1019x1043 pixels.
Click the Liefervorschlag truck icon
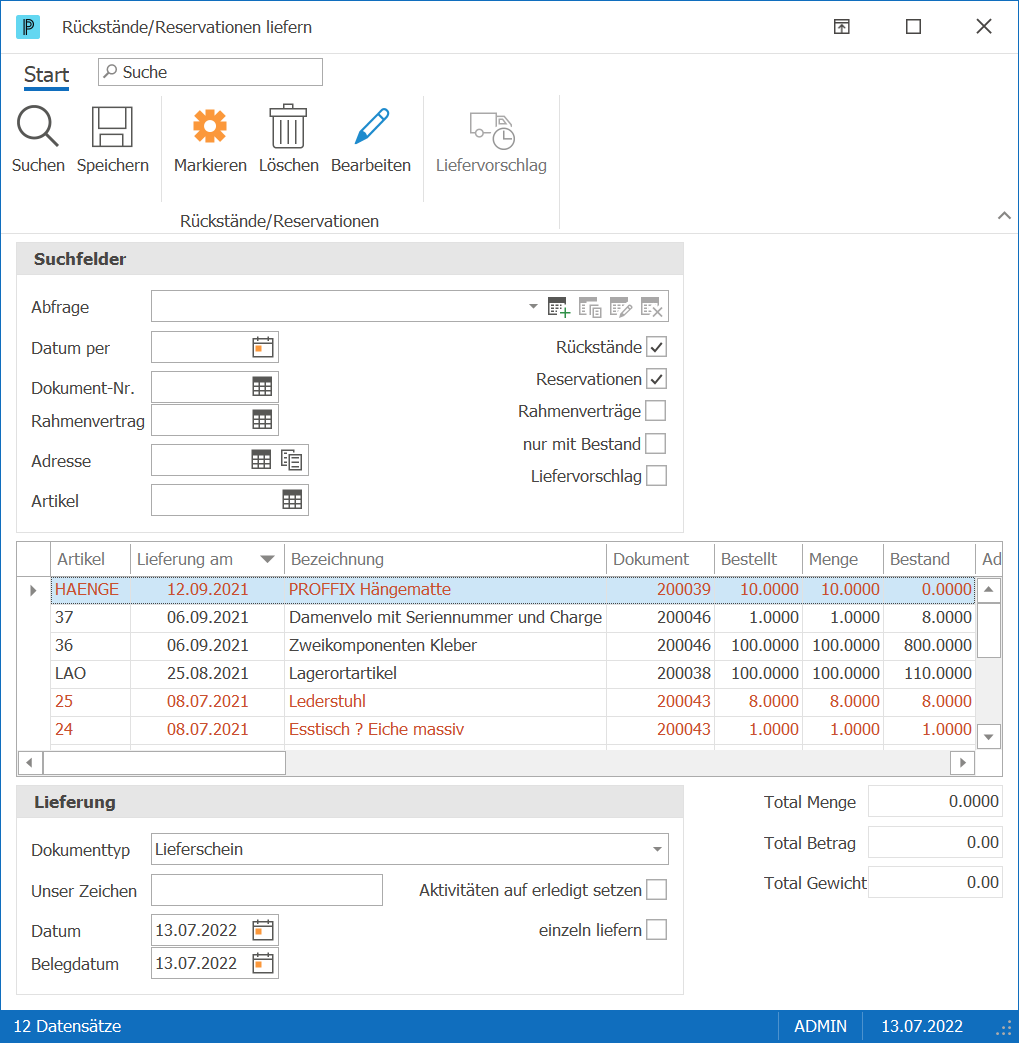coord(492,130)
